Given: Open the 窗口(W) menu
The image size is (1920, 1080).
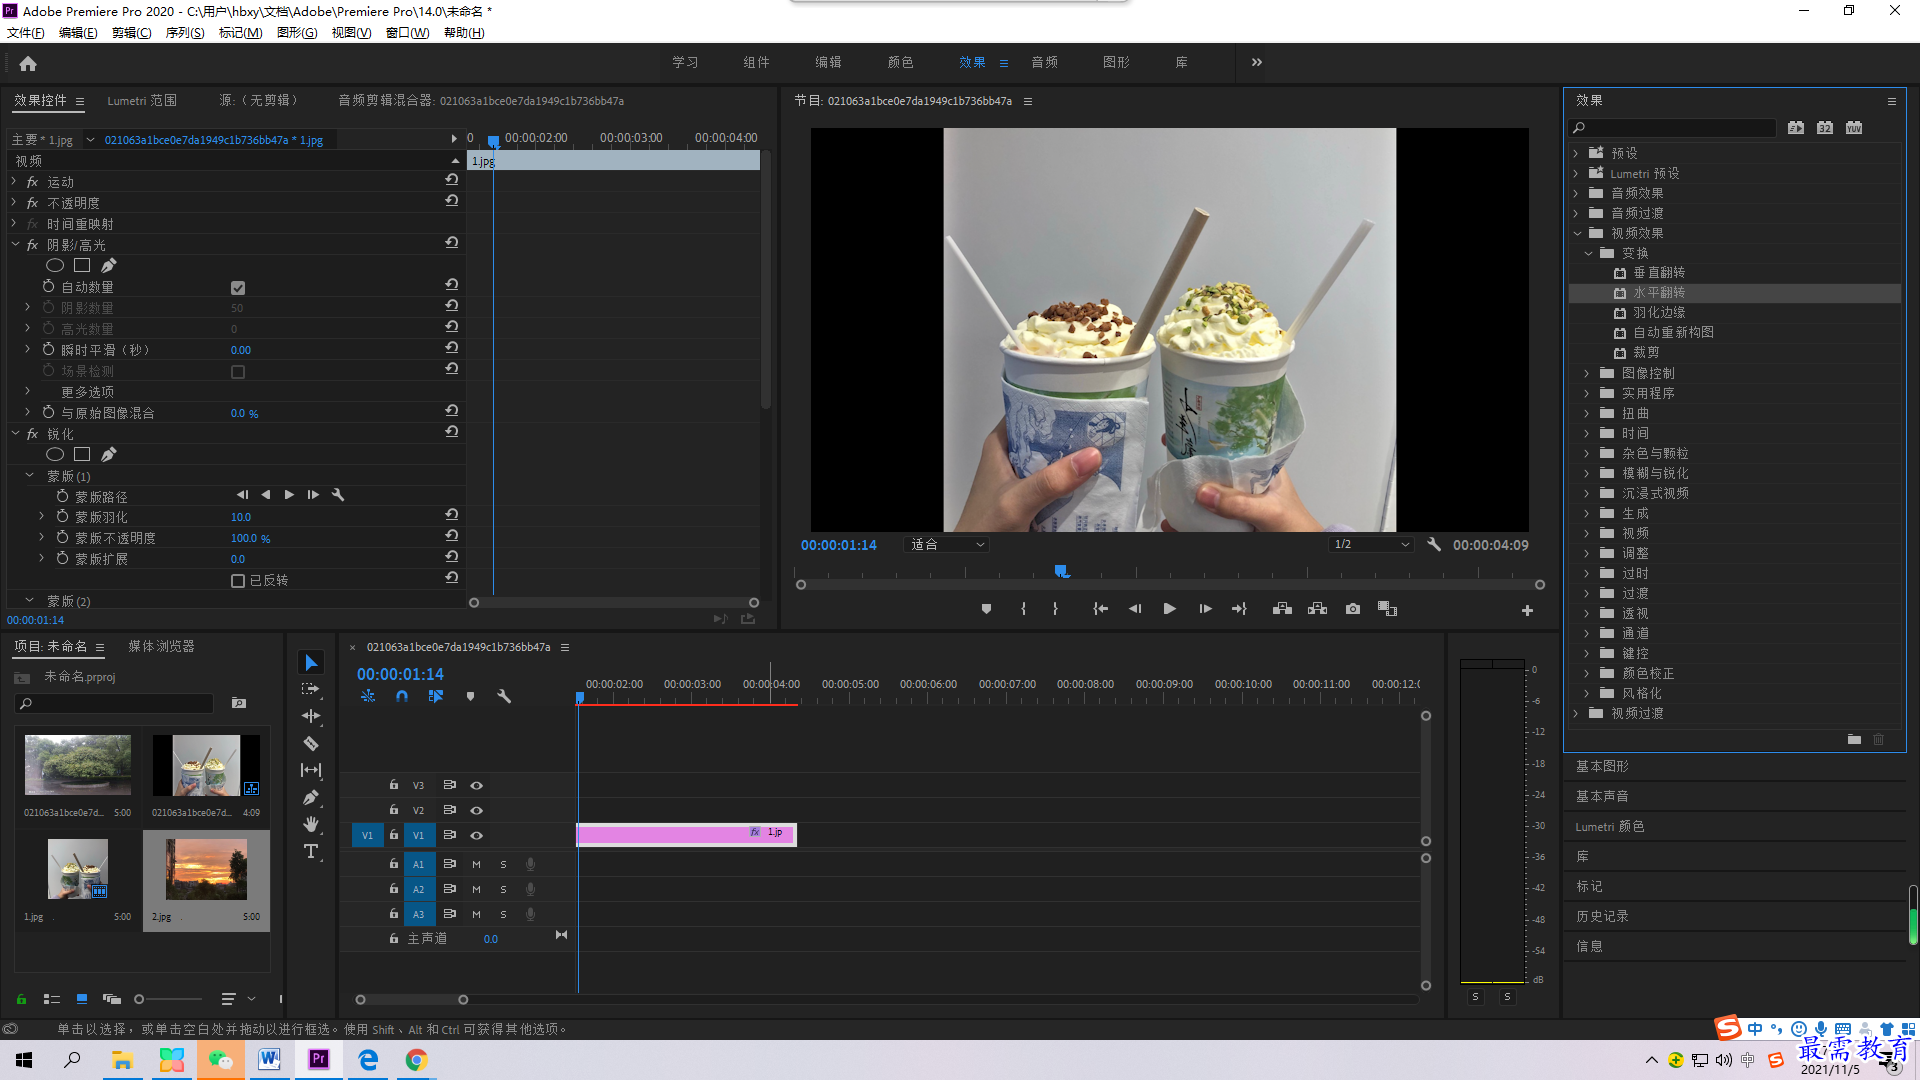Looking at the screenshot, I should (408, 33).
